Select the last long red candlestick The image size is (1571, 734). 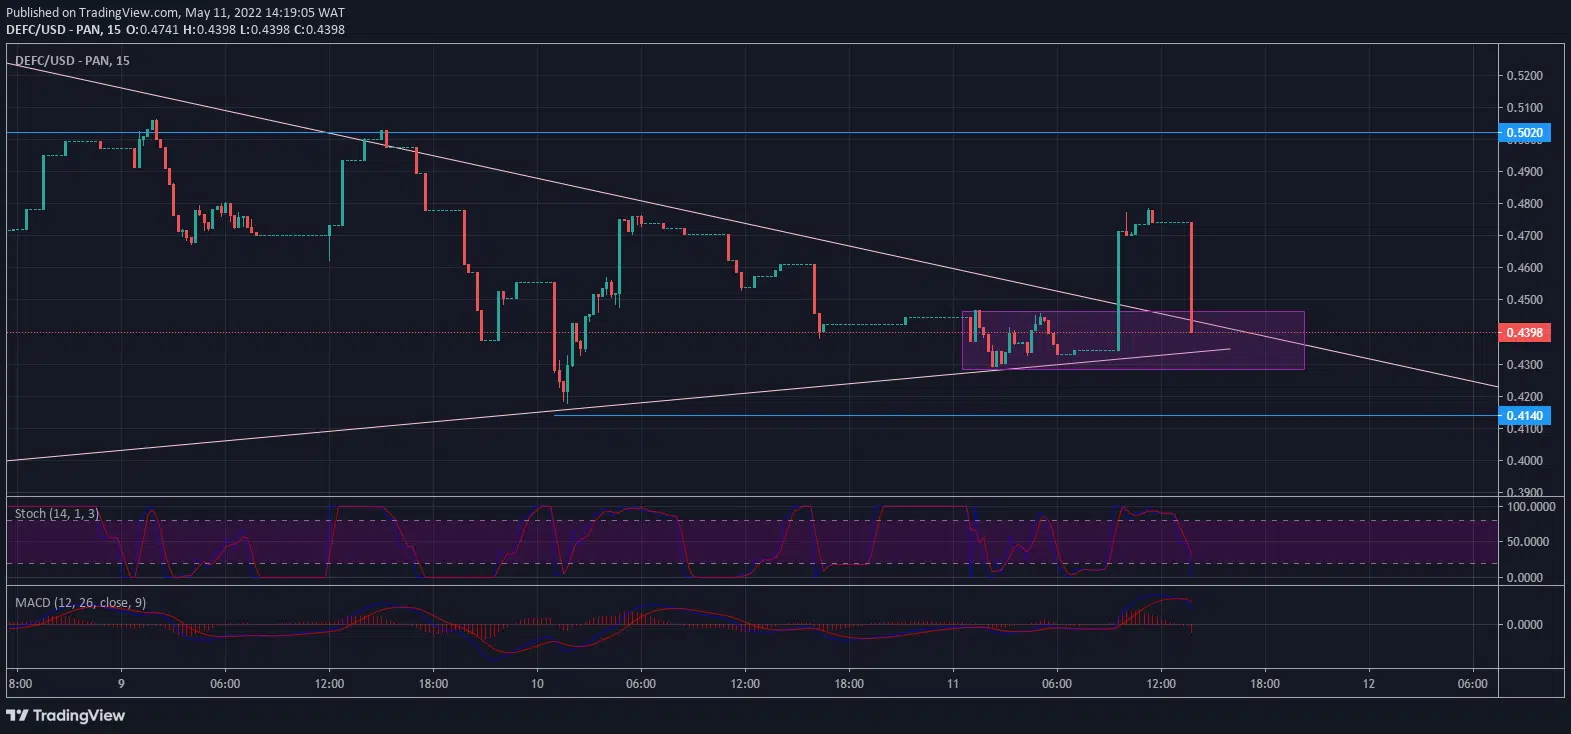coord(1191,277)
